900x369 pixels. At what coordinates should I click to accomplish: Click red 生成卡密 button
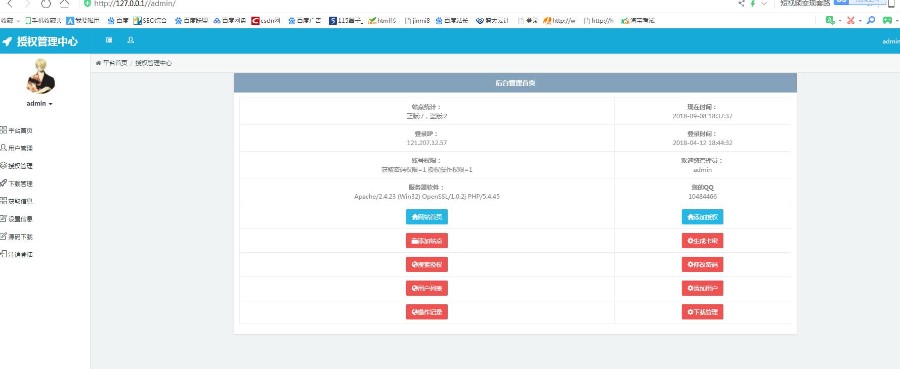[703, 240]
